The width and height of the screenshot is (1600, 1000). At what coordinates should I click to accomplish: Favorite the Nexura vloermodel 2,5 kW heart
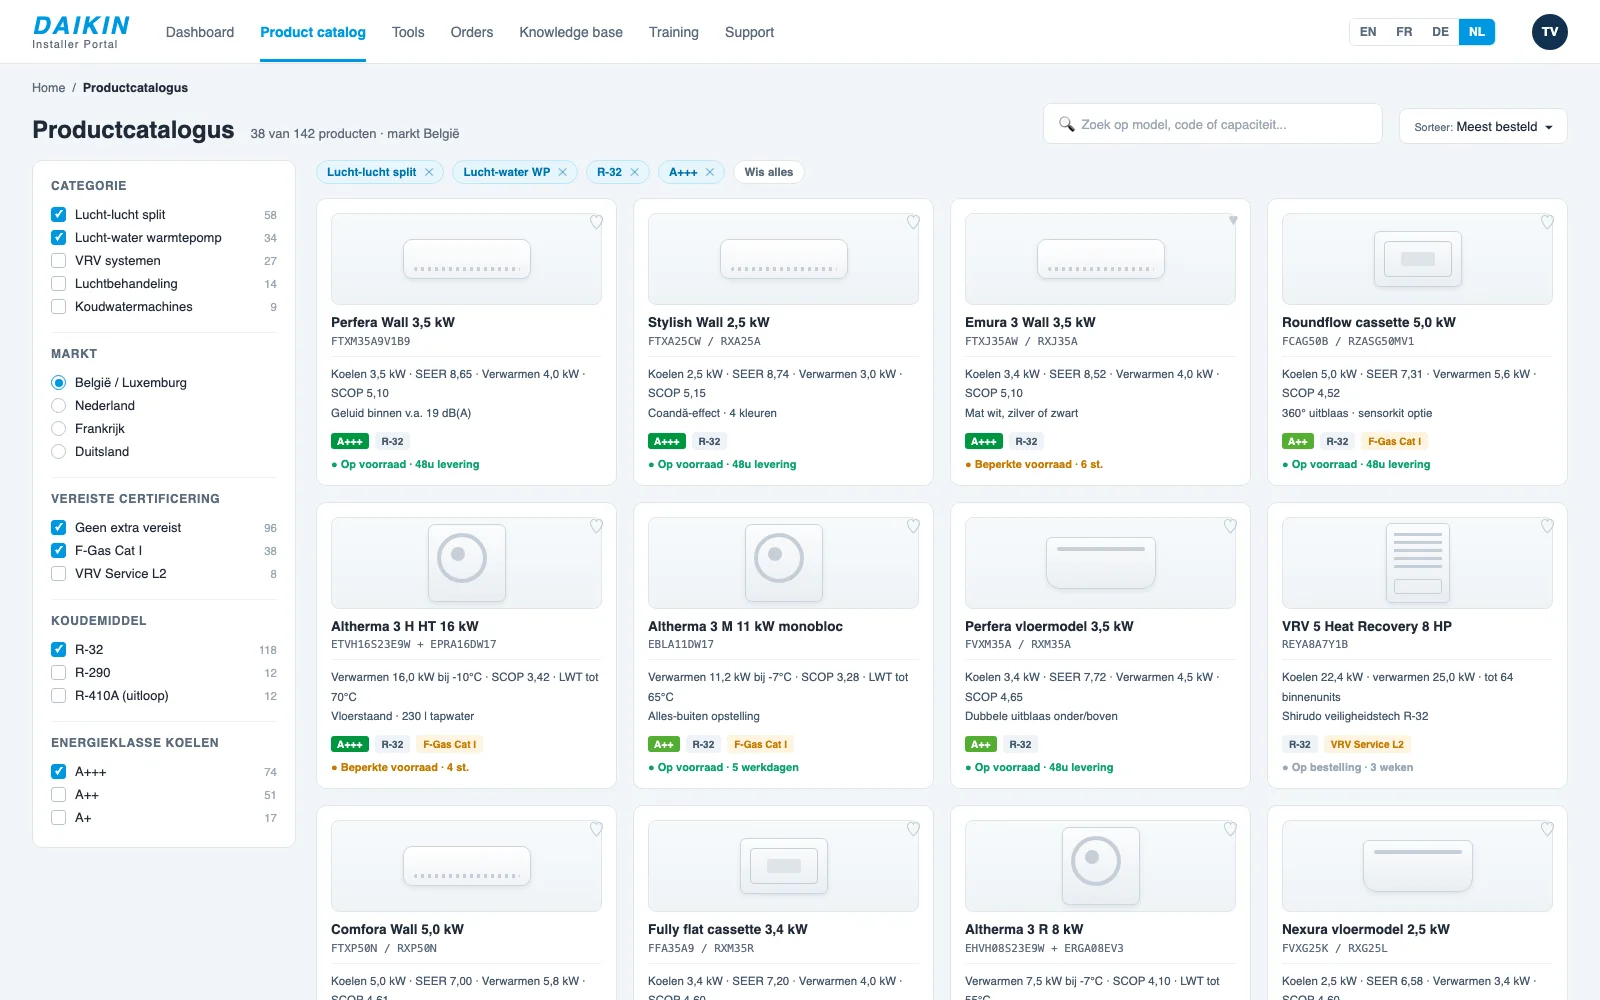pyautogui.click(x=1547, y=829)
